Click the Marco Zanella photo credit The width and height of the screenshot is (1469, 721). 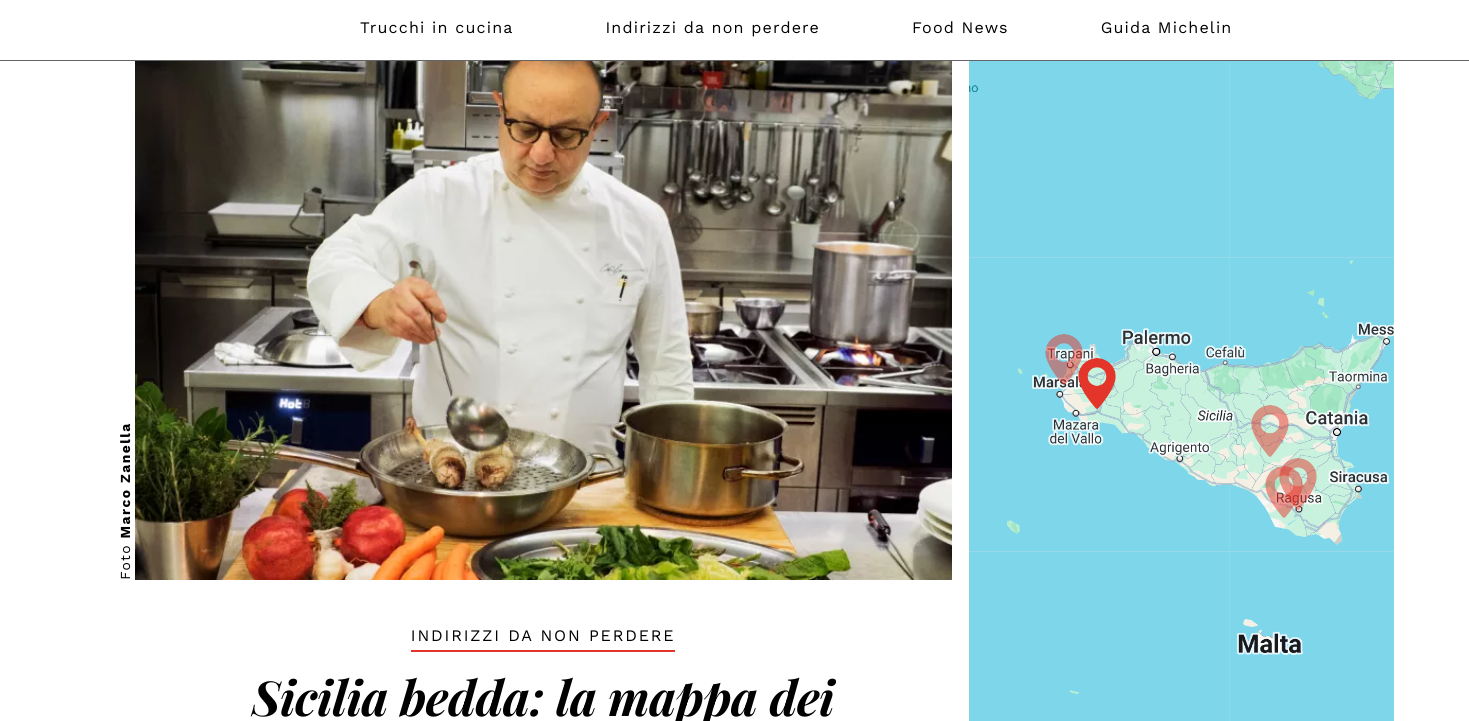click(x=126, y=500)
